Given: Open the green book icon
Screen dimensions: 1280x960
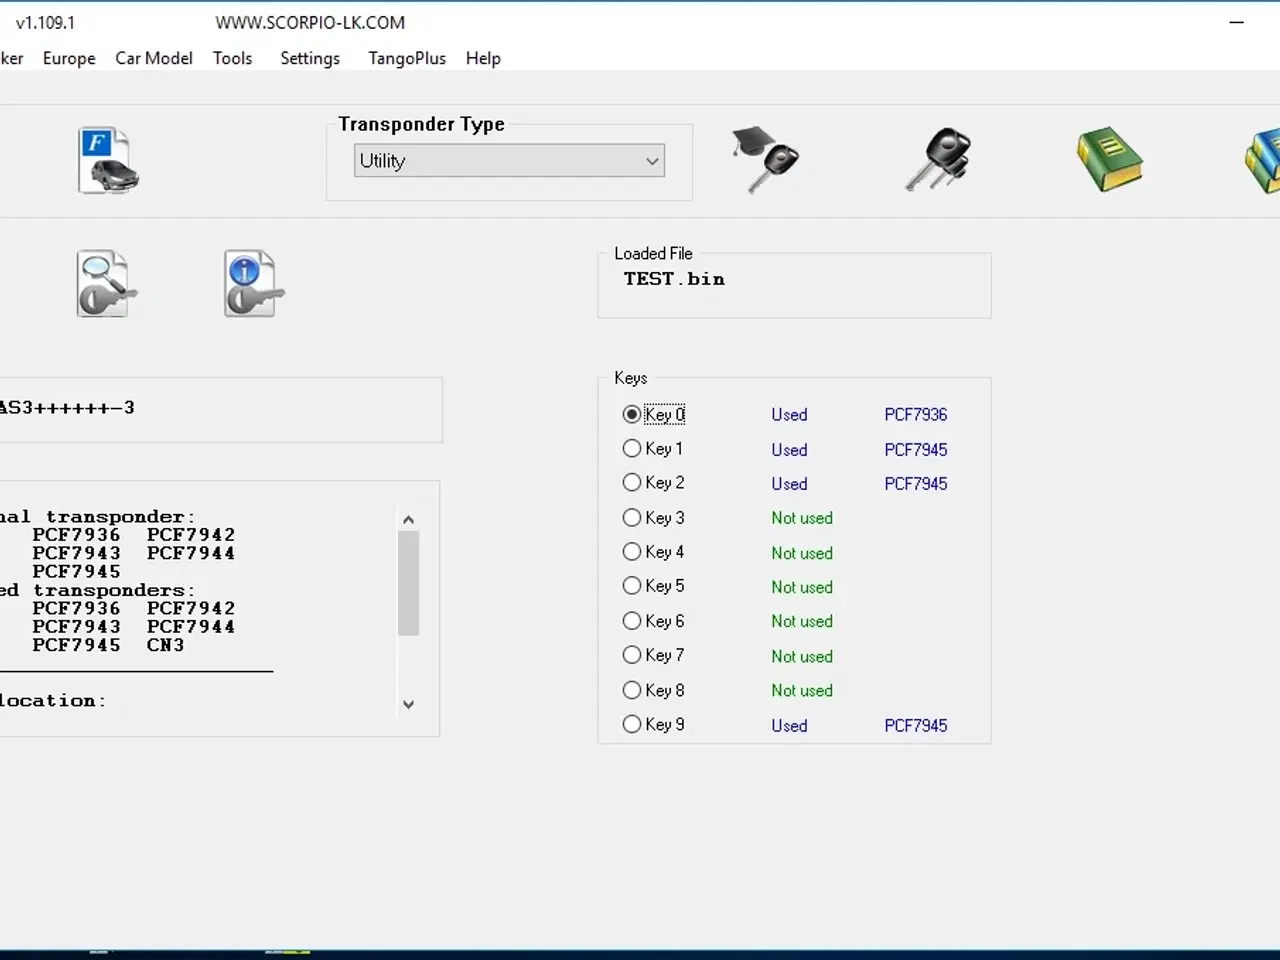Looking at the screenshot, I should [1109, 159].
